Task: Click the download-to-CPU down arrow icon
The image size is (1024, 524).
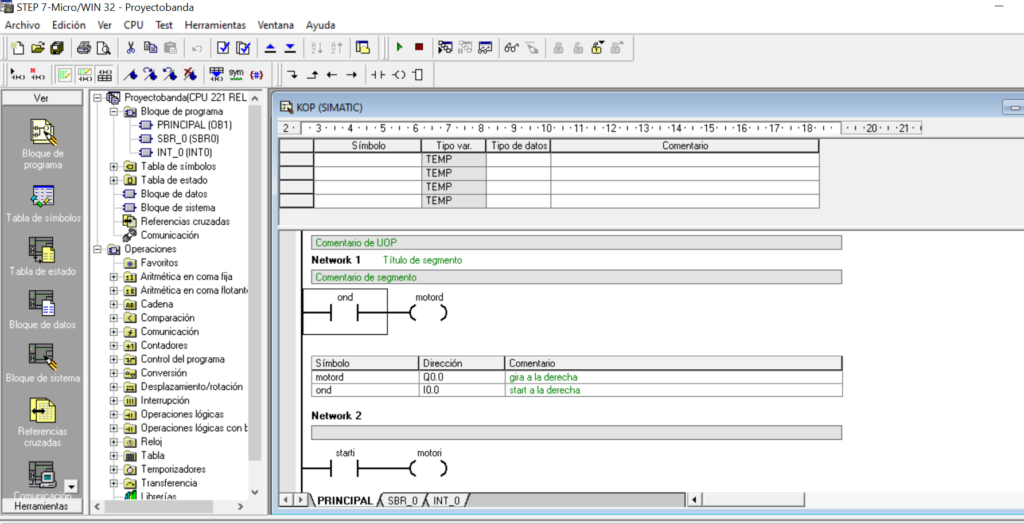Action: (x=290, y=47)
